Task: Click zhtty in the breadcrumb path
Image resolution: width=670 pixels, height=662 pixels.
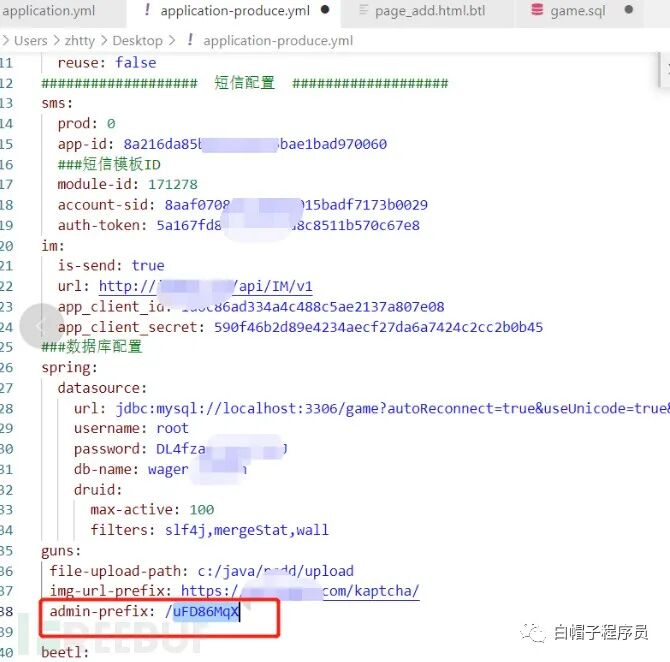Action: [79, 41]
